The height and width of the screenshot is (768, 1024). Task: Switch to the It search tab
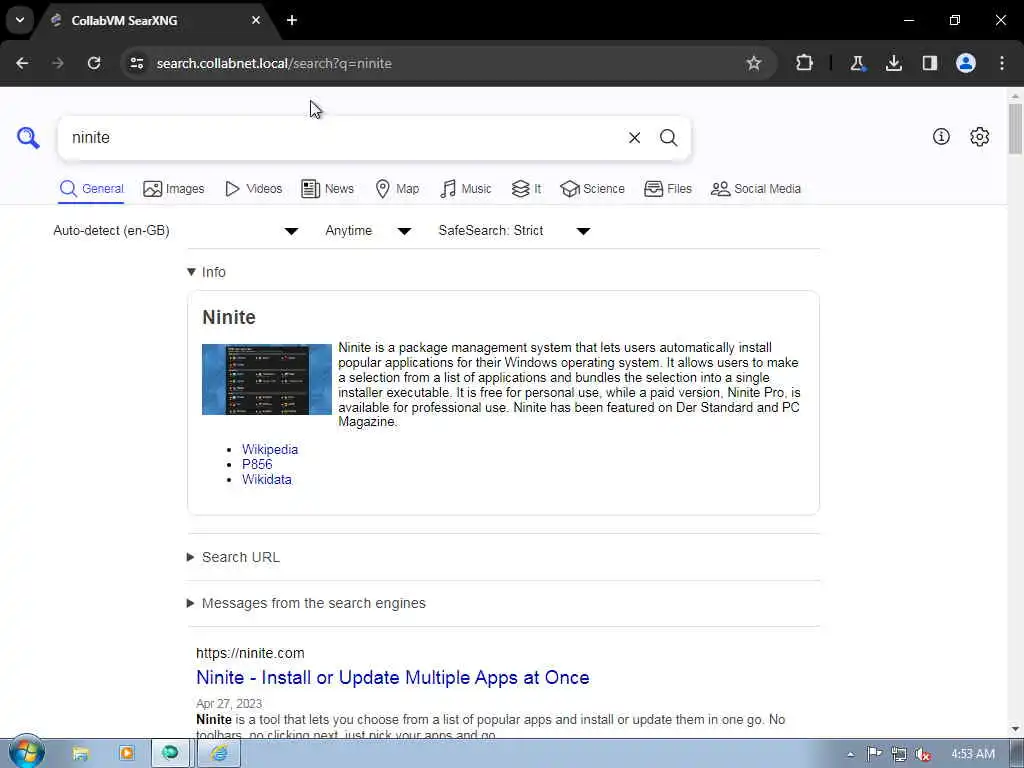(526, 189)
